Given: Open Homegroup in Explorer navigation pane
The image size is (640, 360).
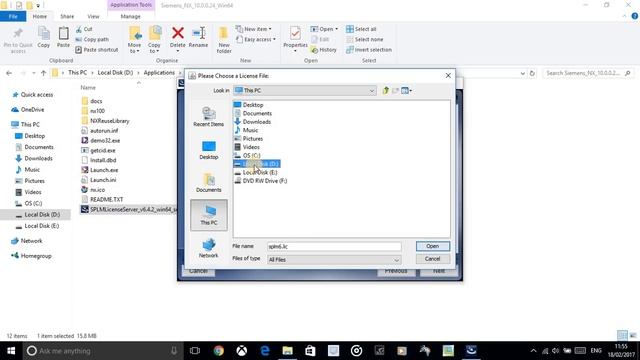Looking at the screenshot, I should [31, 256].
